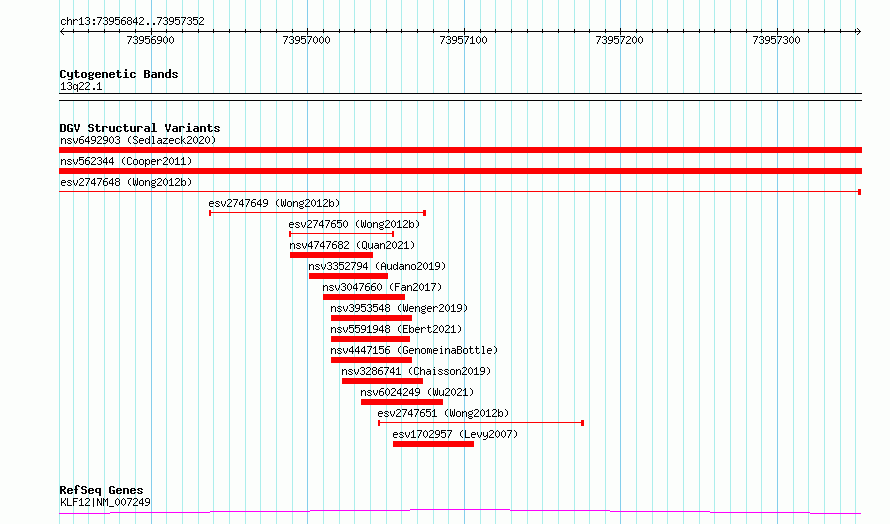The width and height of the screenshot is (890, 524).
Task: Open the nsv3047660 (Fan2017) variant label
Action: coord(382,287)
